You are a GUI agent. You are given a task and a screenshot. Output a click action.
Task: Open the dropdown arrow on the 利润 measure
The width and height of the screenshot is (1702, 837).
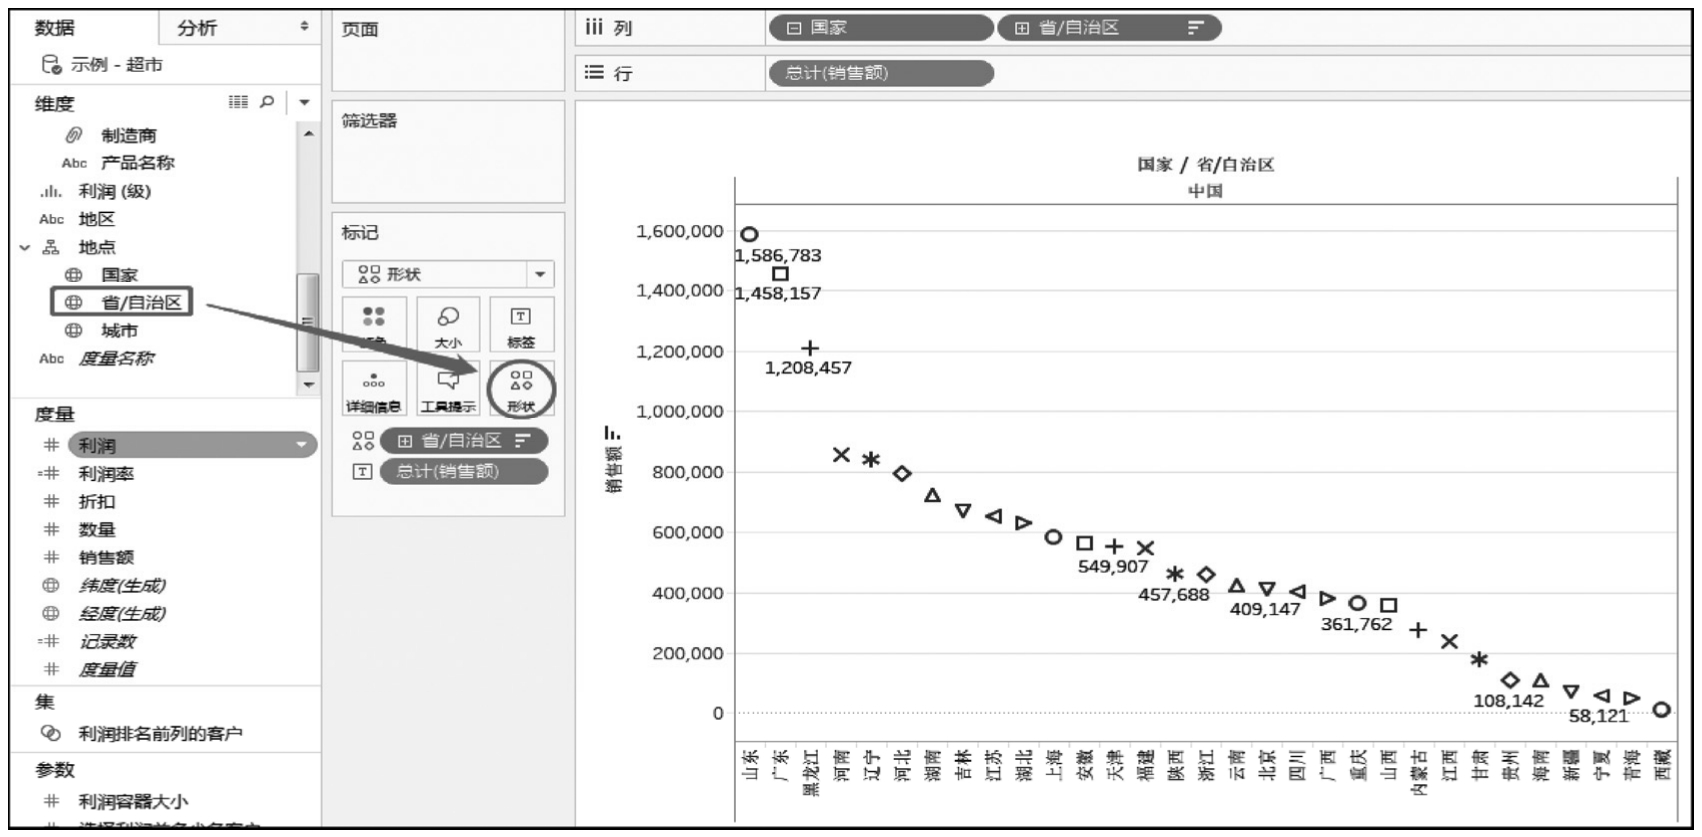(301, 446)
